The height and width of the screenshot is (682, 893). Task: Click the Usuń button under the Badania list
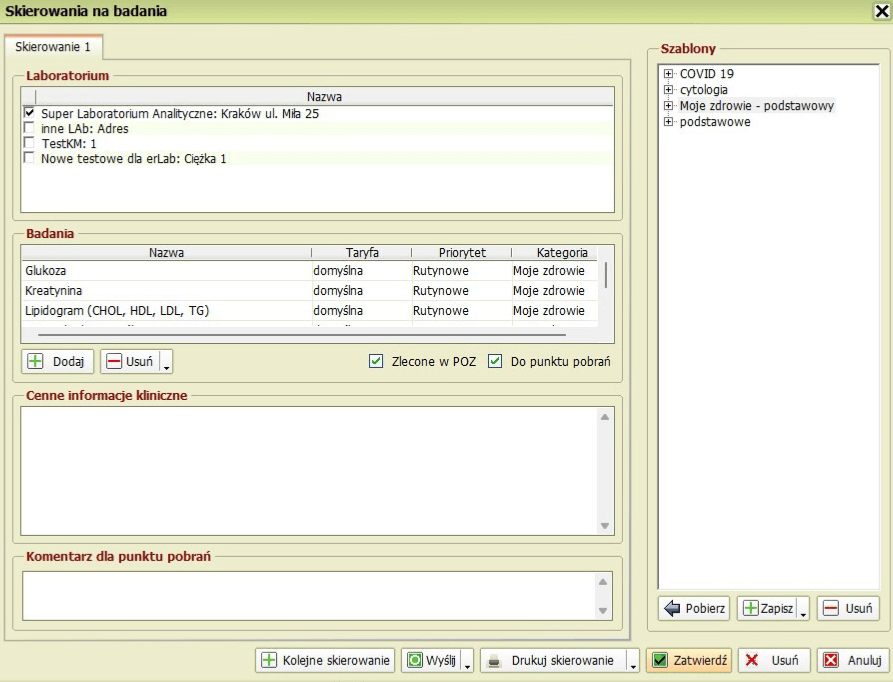(130, 361)
